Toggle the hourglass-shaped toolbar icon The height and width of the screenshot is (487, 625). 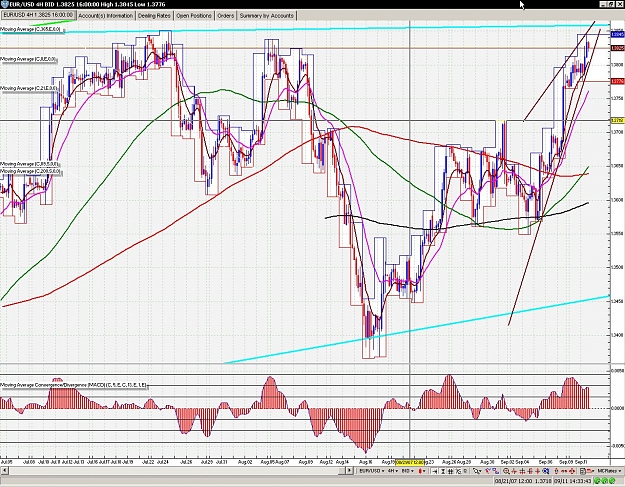(443, 471)
